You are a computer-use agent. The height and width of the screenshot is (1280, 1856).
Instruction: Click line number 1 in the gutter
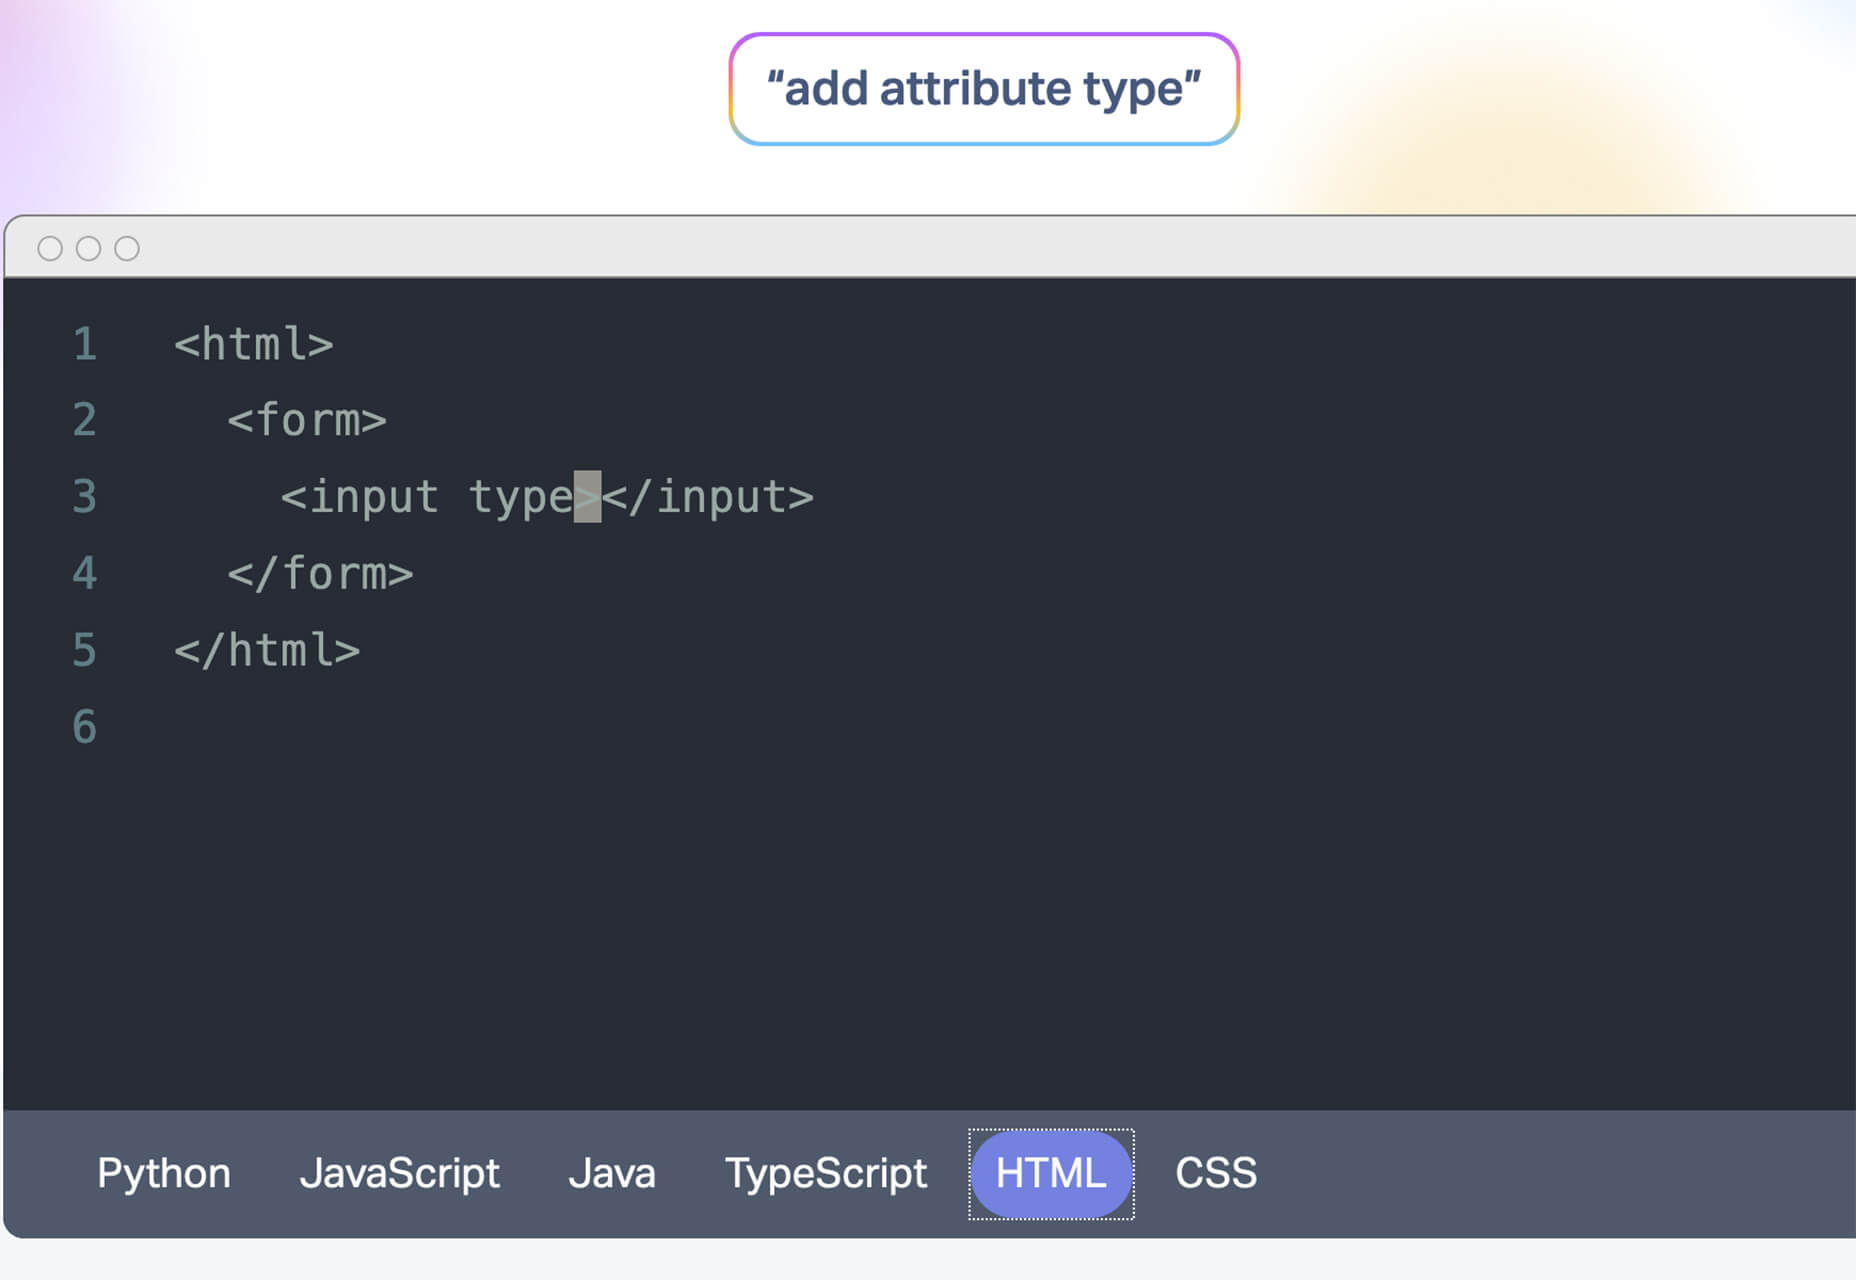[x=85, y=344]
